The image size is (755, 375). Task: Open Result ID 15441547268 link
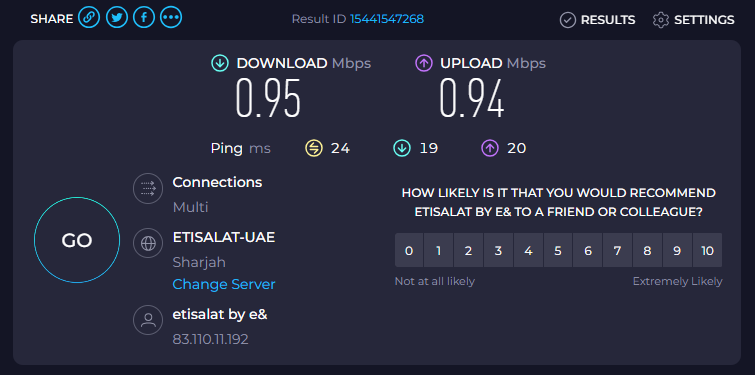point(387,19)
